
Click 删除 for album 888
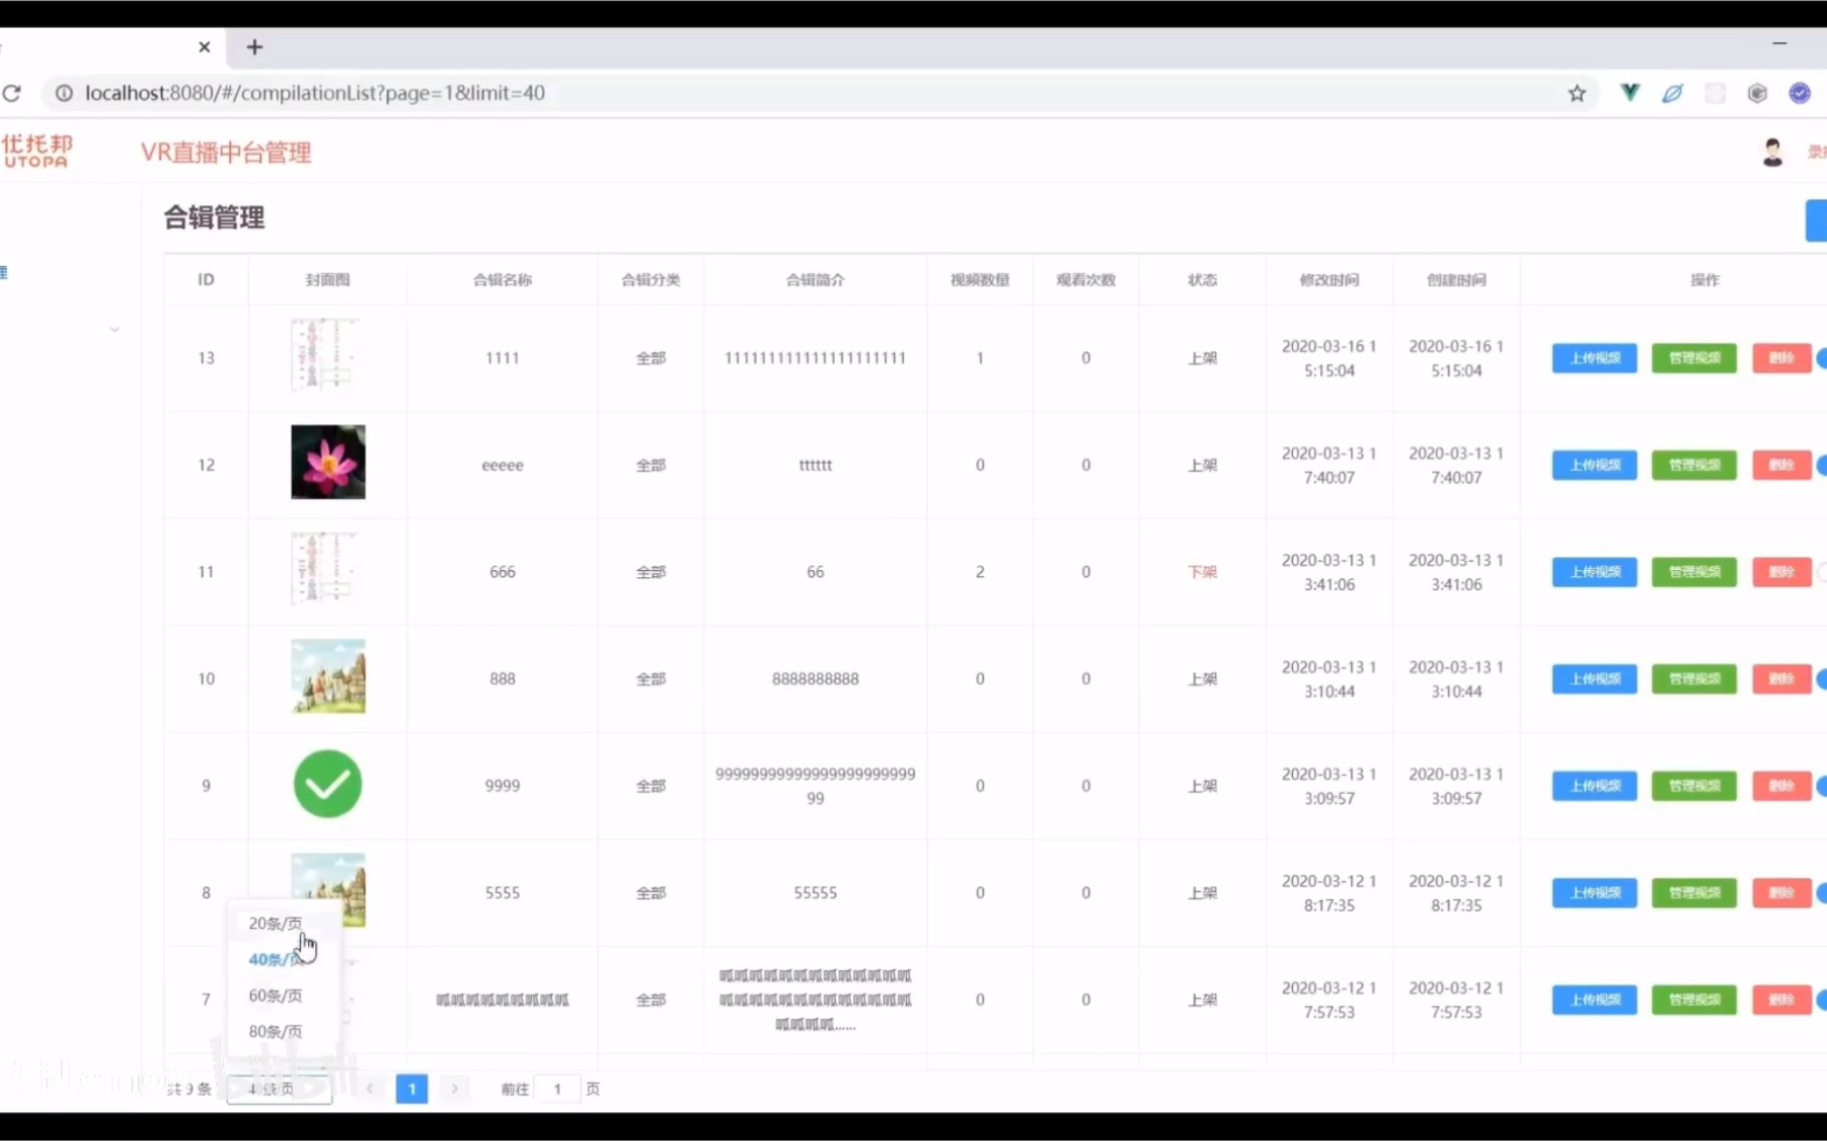(x=1781, y=679)
